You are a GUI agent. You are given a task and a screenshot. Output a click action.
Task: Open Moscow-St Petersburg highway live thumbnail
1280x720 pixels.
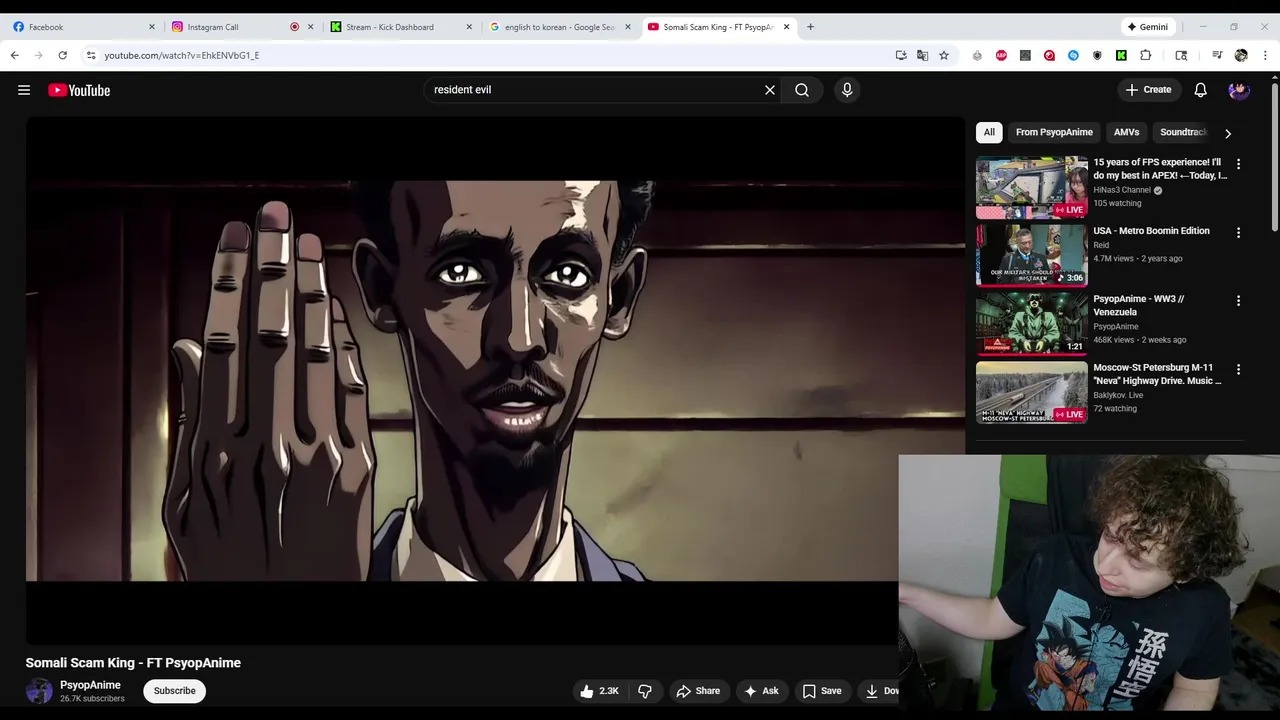pos(1031,393)
